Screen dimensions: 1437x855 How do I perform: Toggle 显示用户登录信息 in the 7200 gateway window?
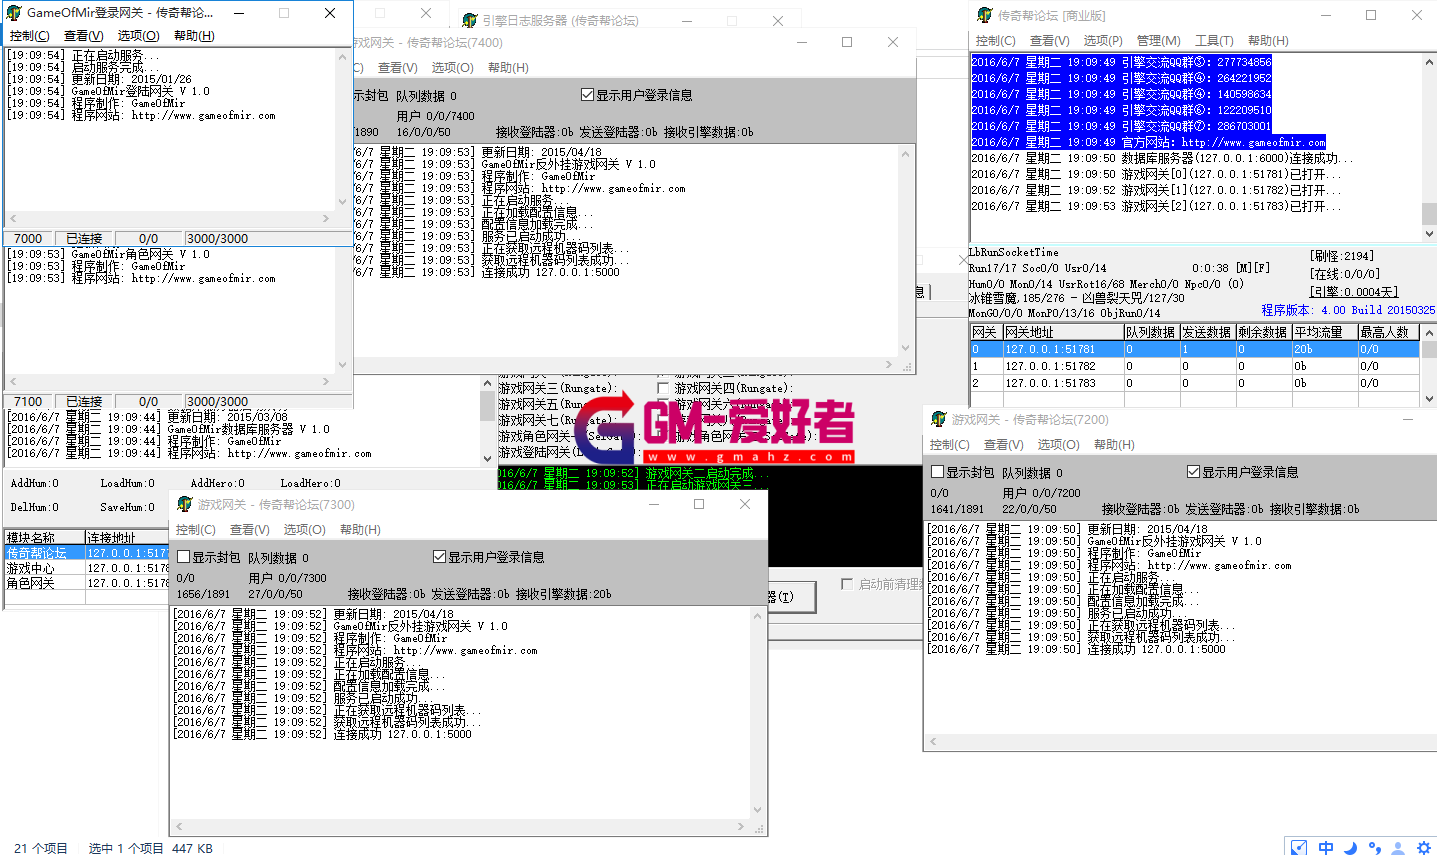coord(1193,472)
